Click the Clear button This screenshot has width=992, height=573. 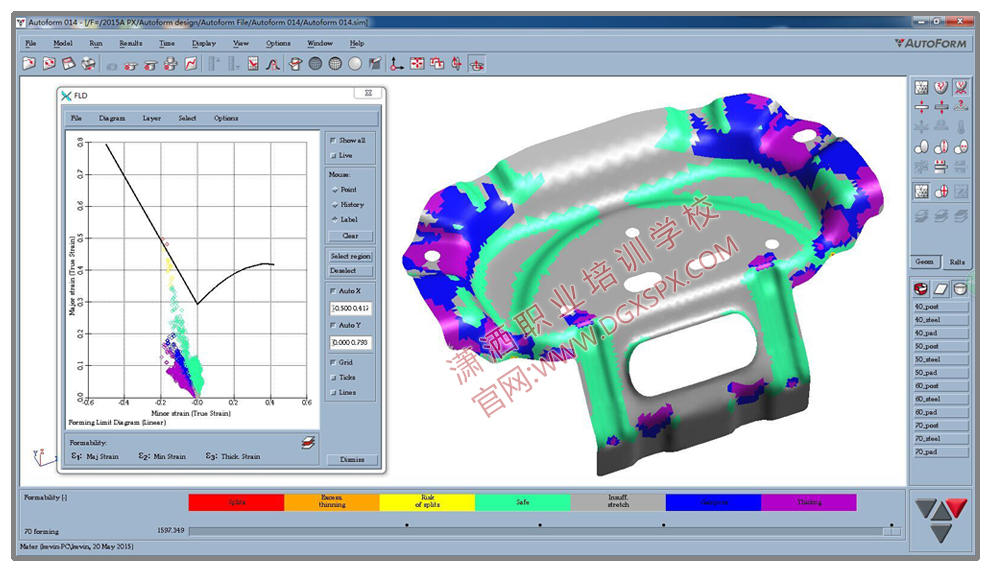point(350,236)
